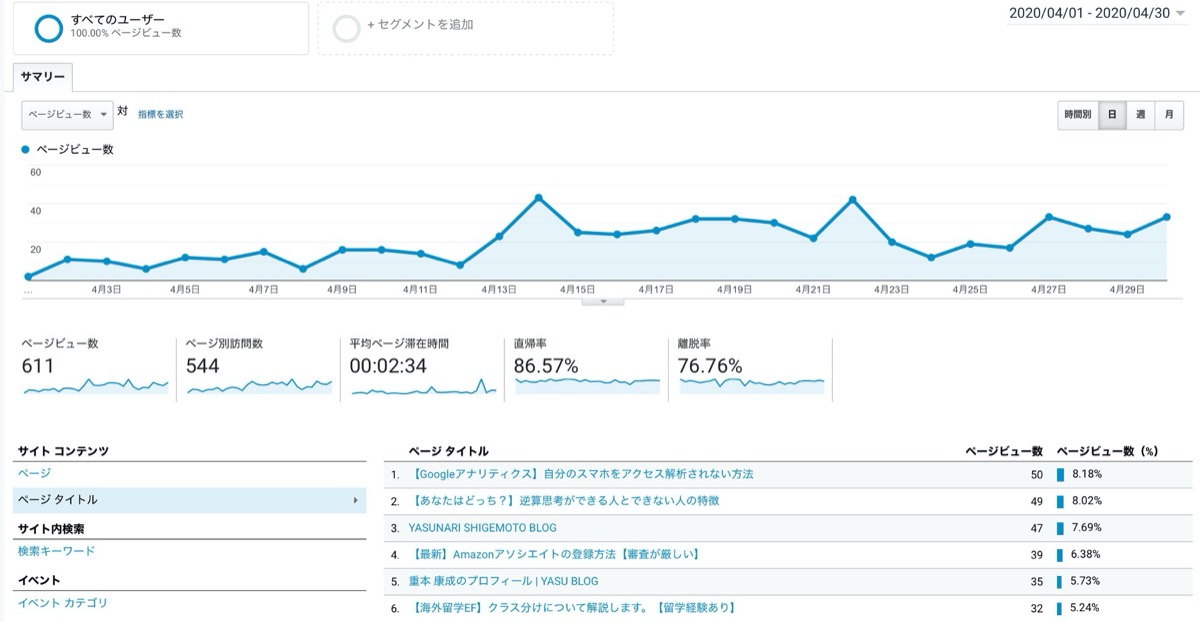Click the すべてのユーザー segment box

[160, 28]
